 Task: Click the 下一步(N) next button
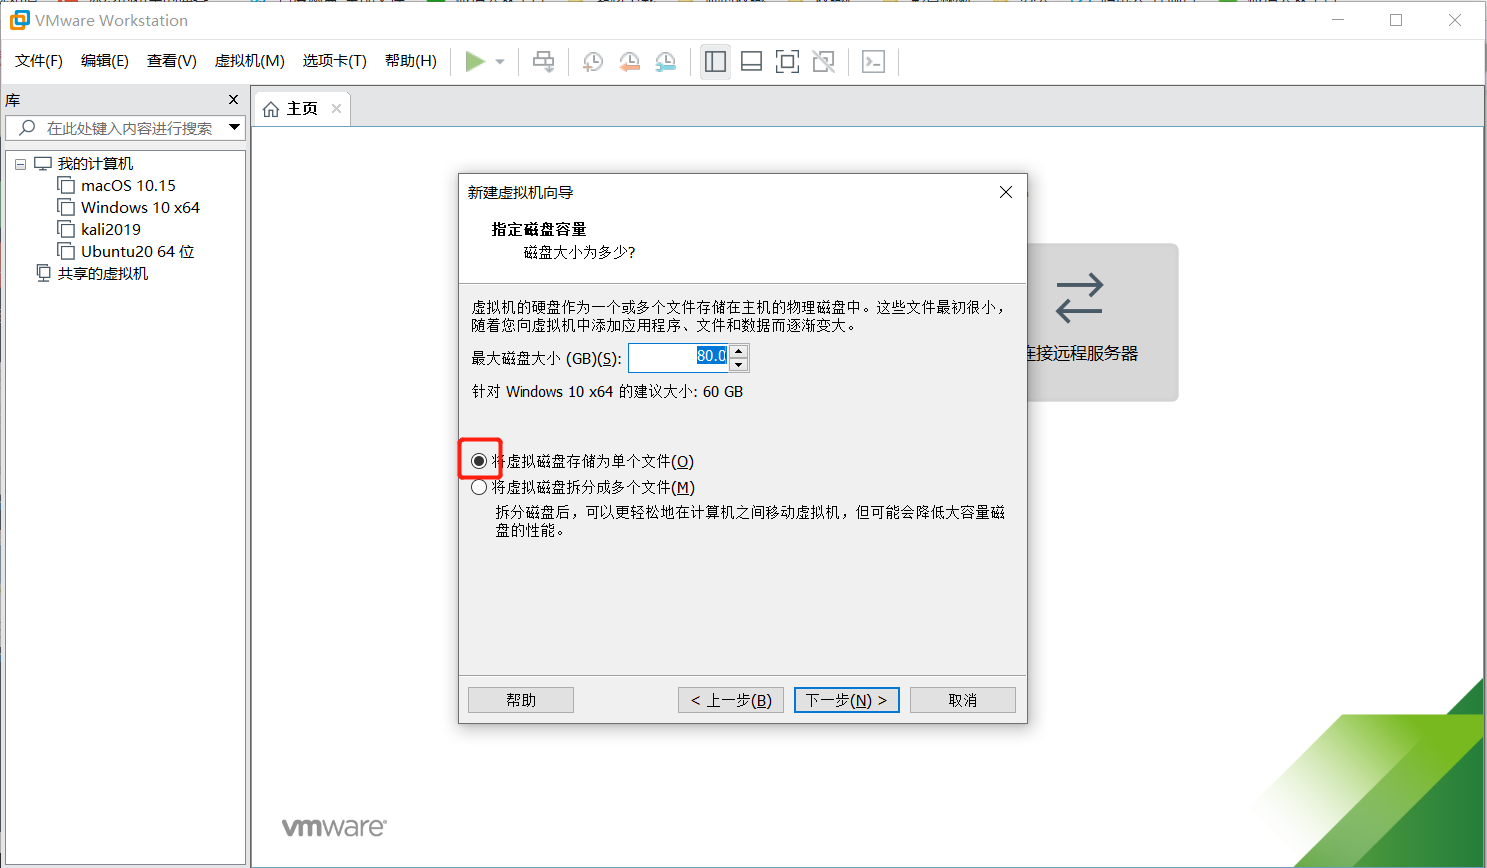pos(847,700)
